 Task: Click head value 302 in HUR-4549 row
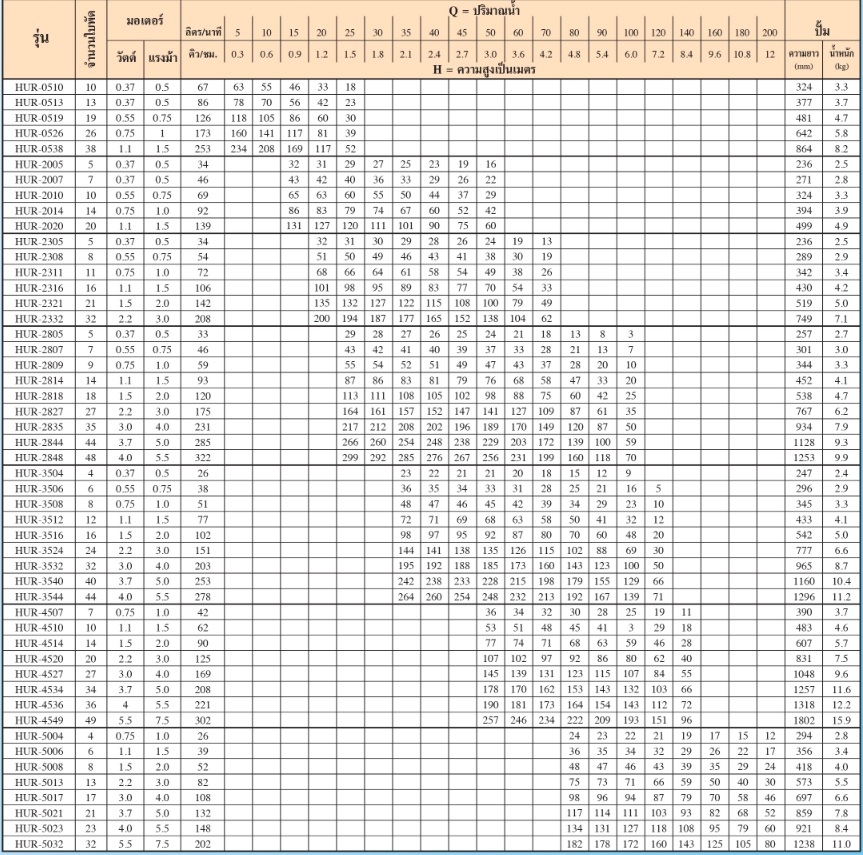coord(203,720)
